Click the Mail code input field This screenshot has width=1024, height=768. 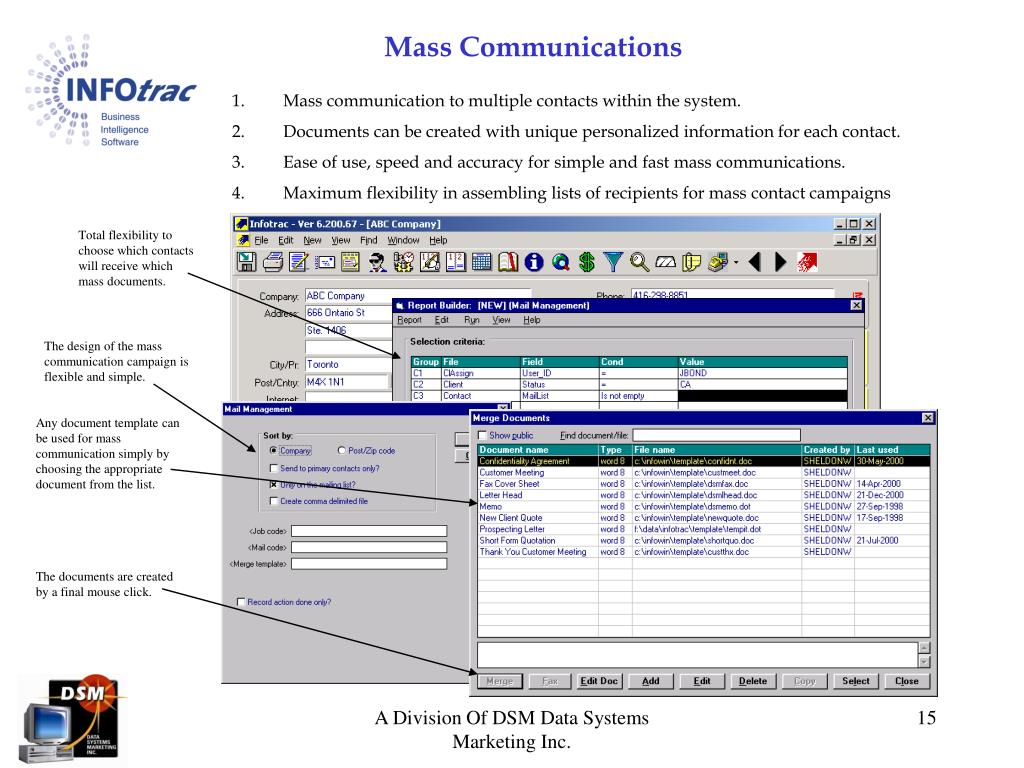pyautogui.click(x=369, y=547)
